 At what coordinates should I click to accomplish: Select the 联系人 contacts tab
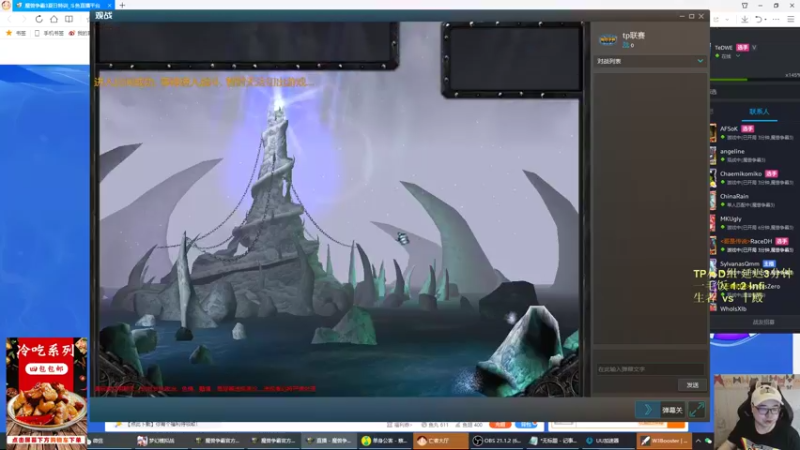[759, 112]
